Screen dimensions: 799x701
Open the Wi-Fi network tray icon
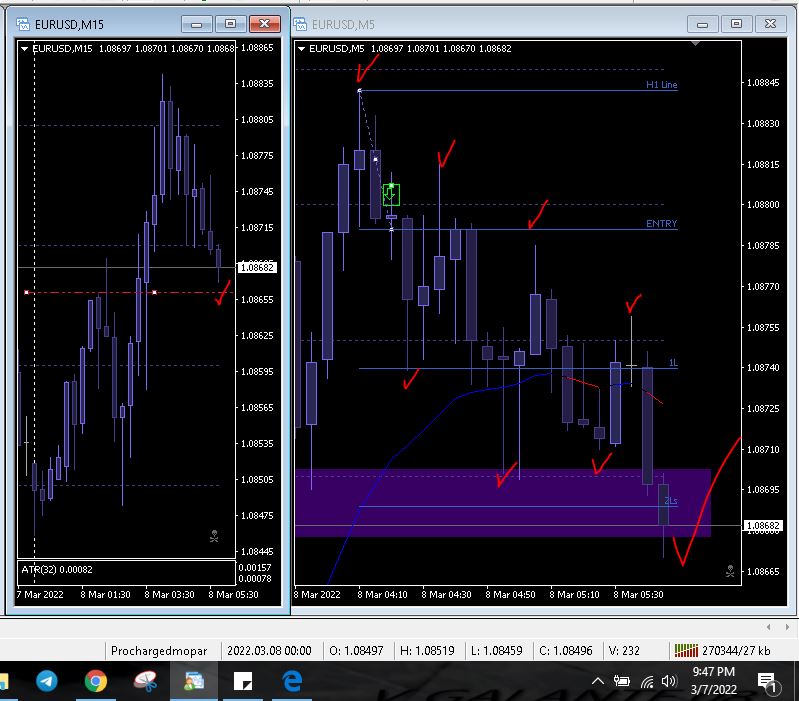(x=647, y=682)
